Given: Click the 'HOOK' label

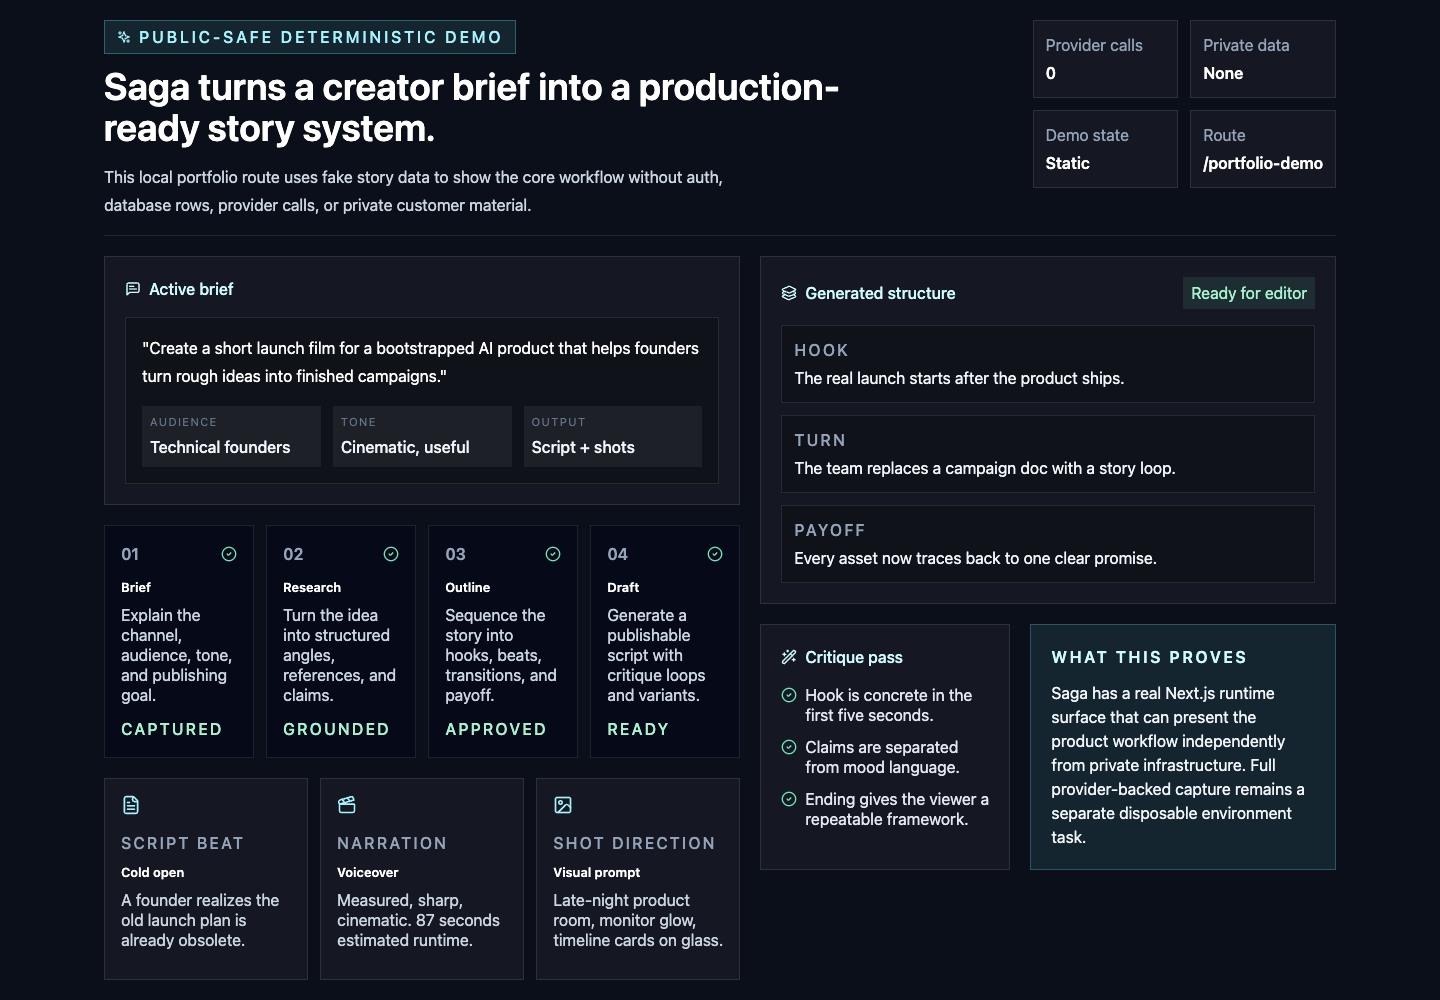Looking at the screenshot, I should (x=821, y=350).
